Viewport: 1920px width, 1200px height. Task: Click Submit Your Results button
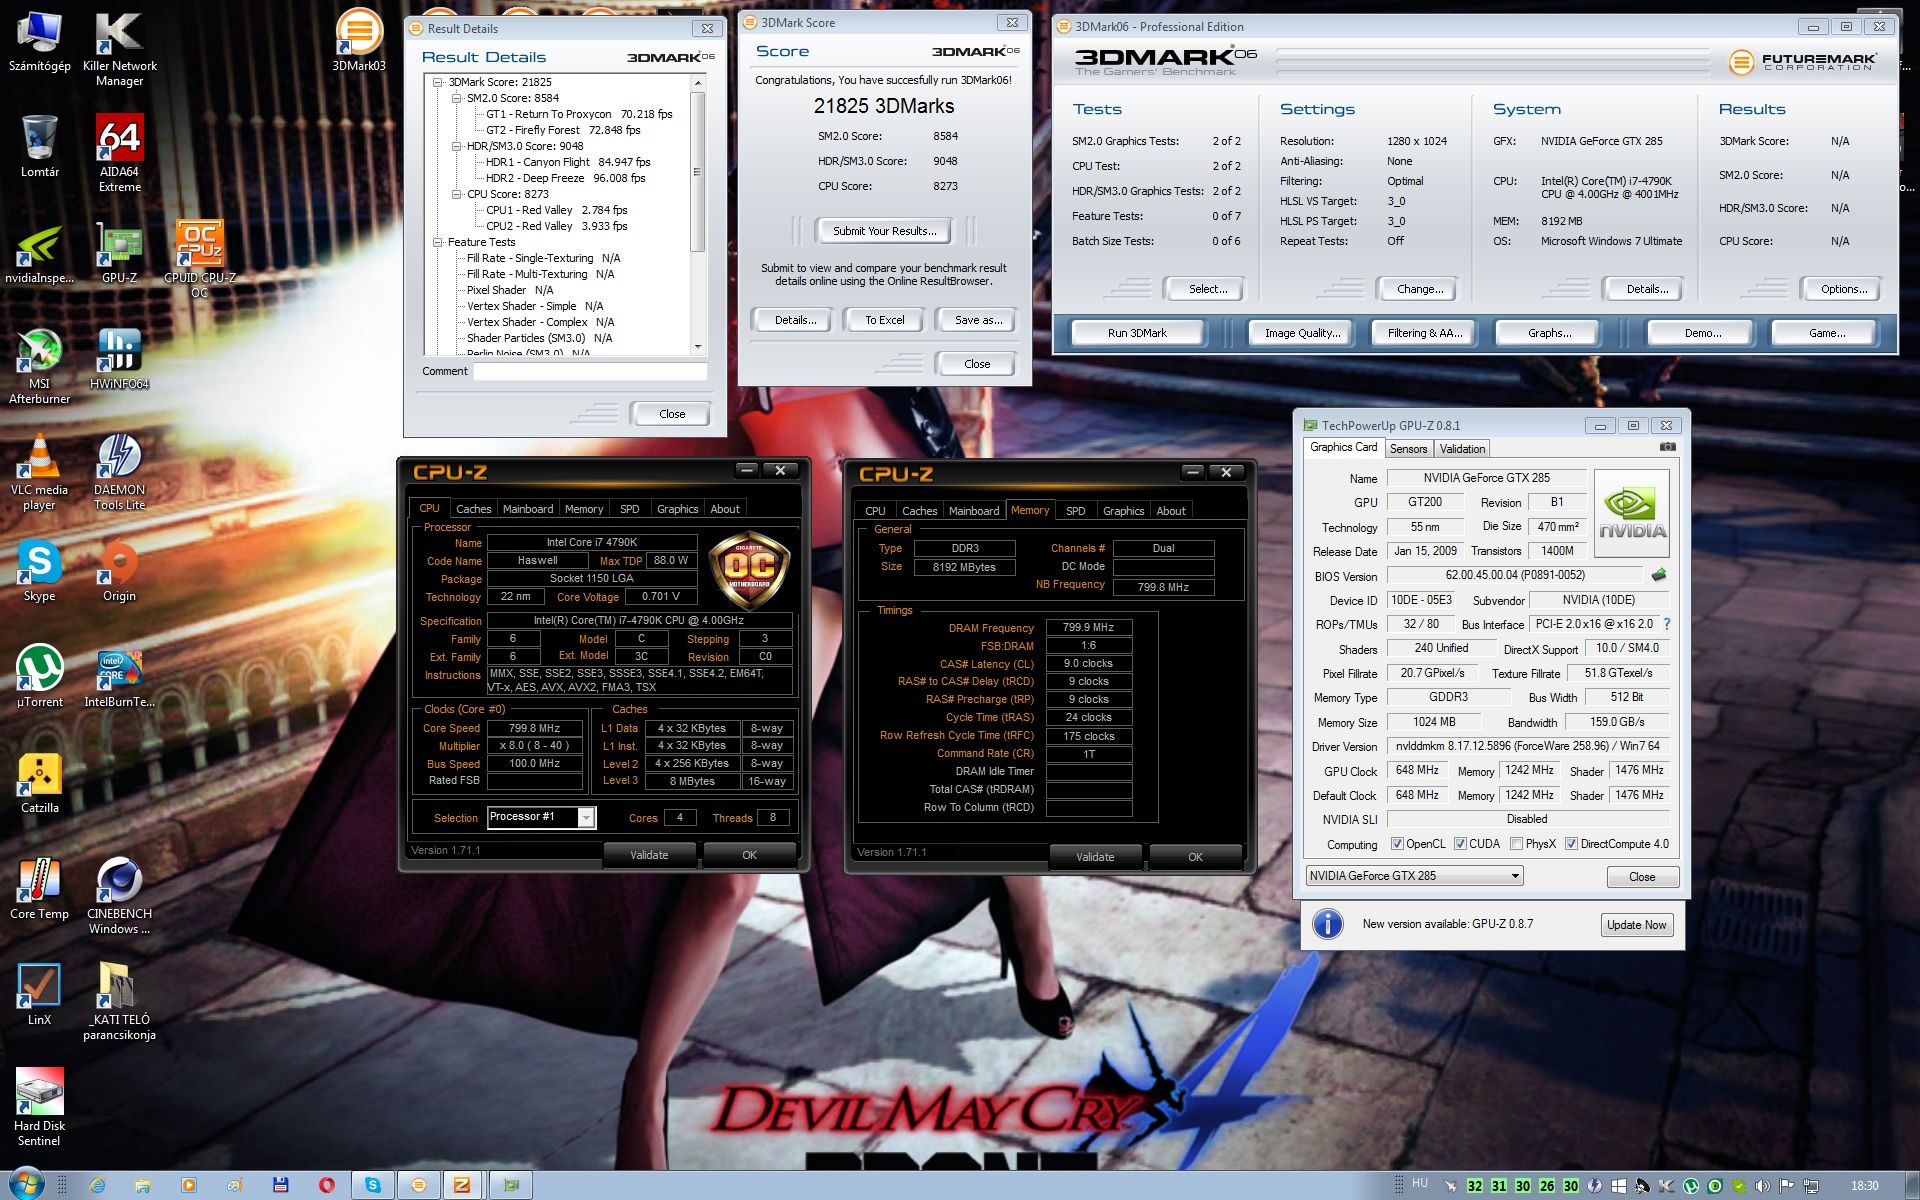click(884, 231)
